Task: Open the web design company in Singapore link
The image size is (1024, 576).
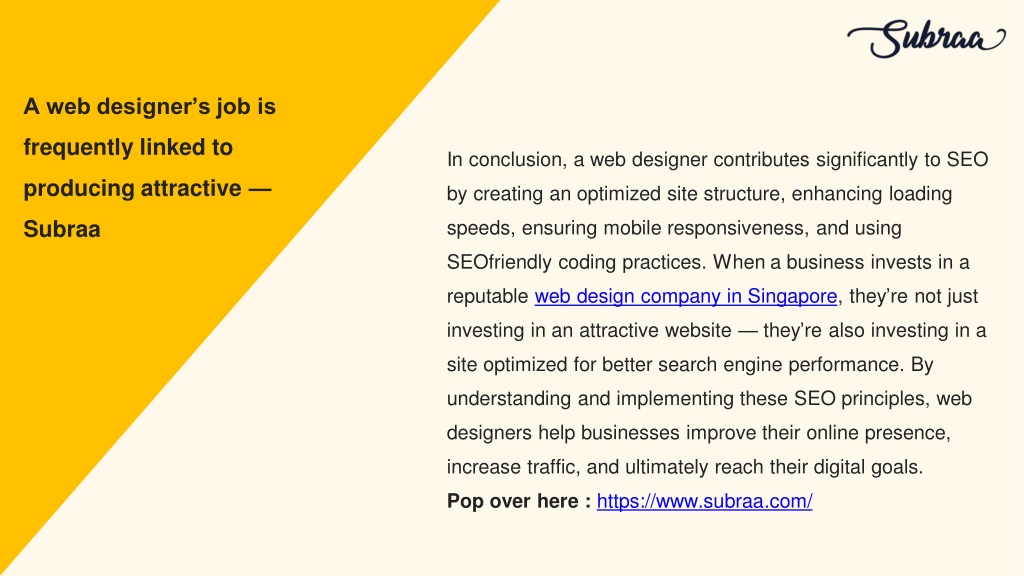Action: click(686, 296)
